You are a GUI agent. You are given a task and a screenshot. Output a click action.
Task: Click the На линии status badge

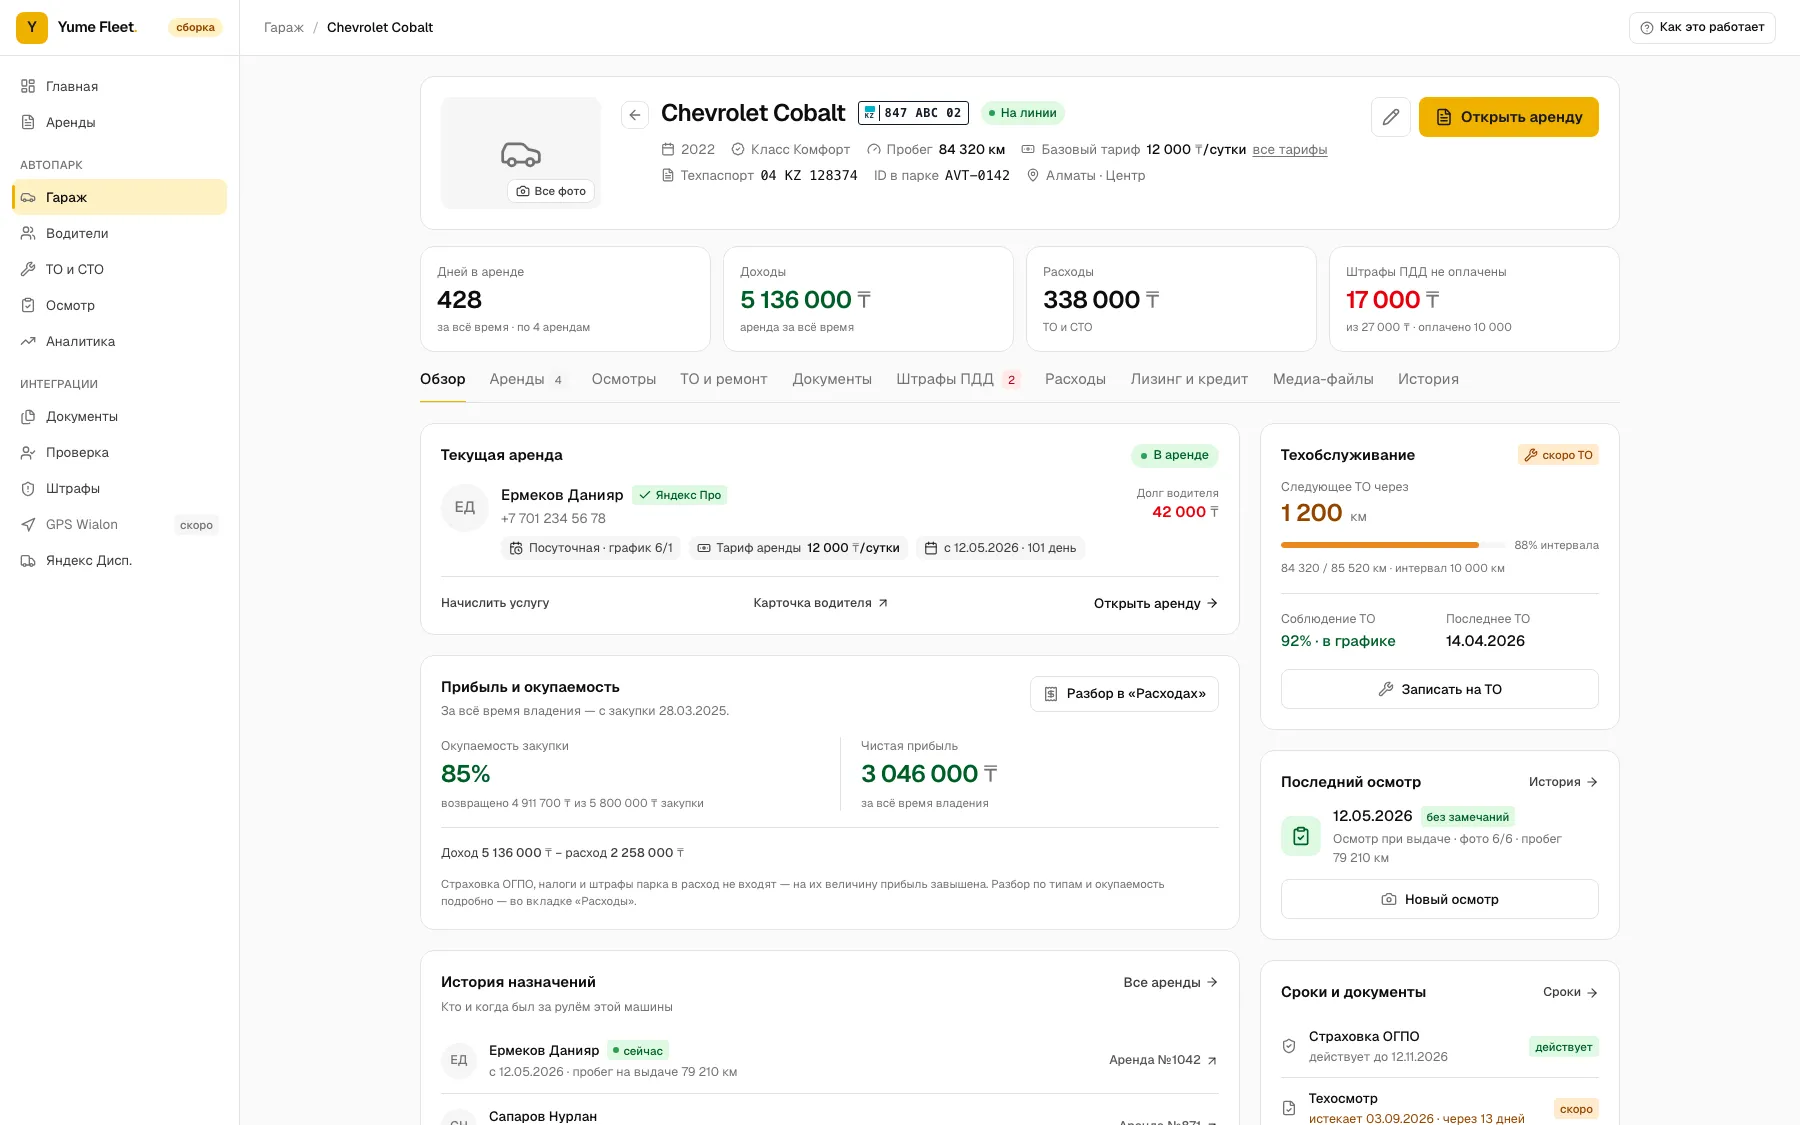coord(1023,113)
